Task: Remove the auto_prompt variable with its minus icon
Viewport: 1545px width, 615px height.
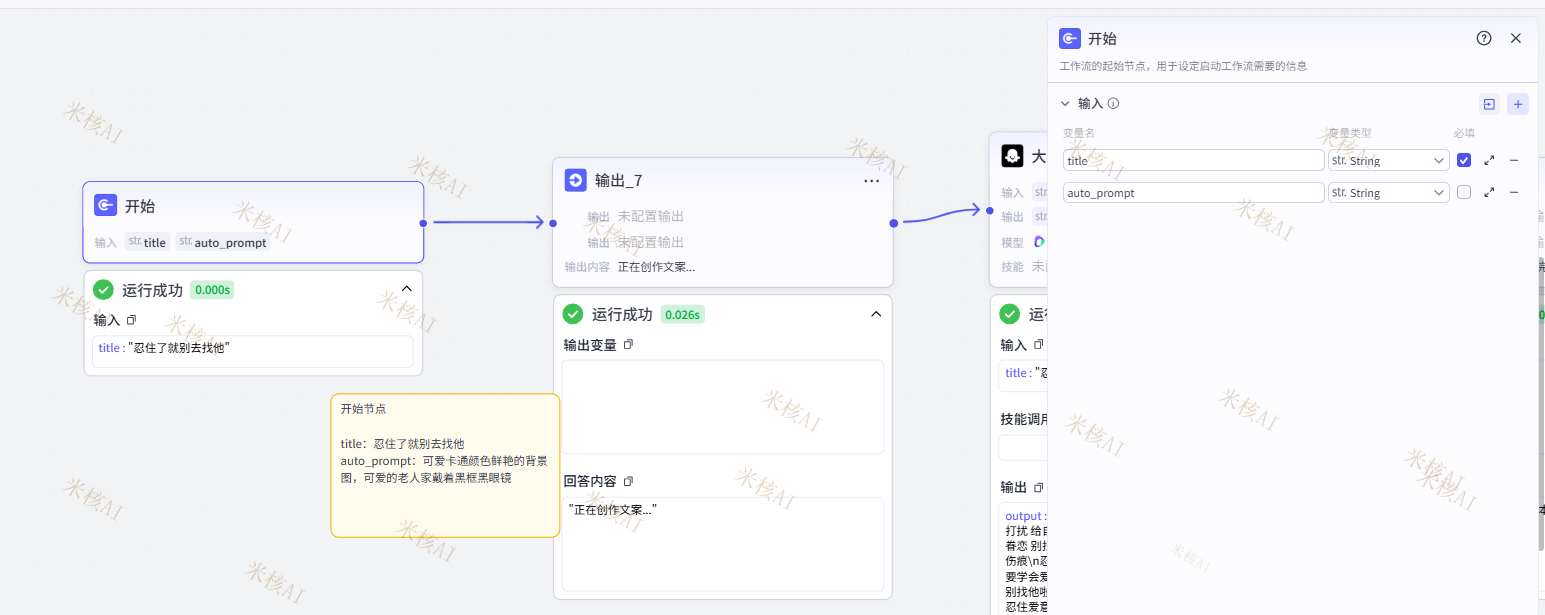Action: [x=1514, y=193]
